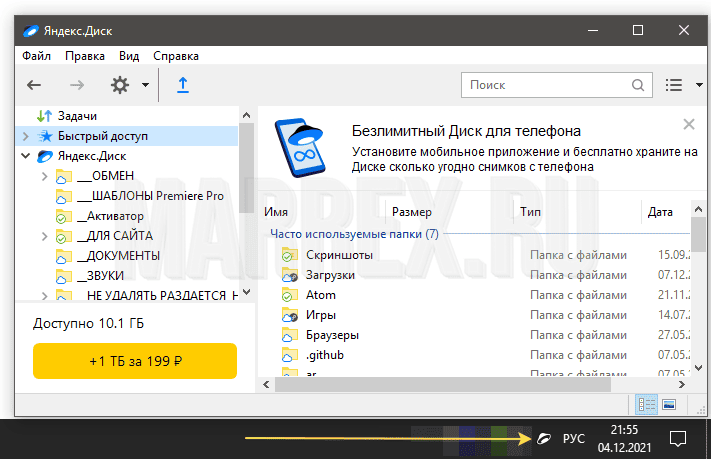
Task: Select Задачи in the sidebar tree
Action: click(77, 116)
